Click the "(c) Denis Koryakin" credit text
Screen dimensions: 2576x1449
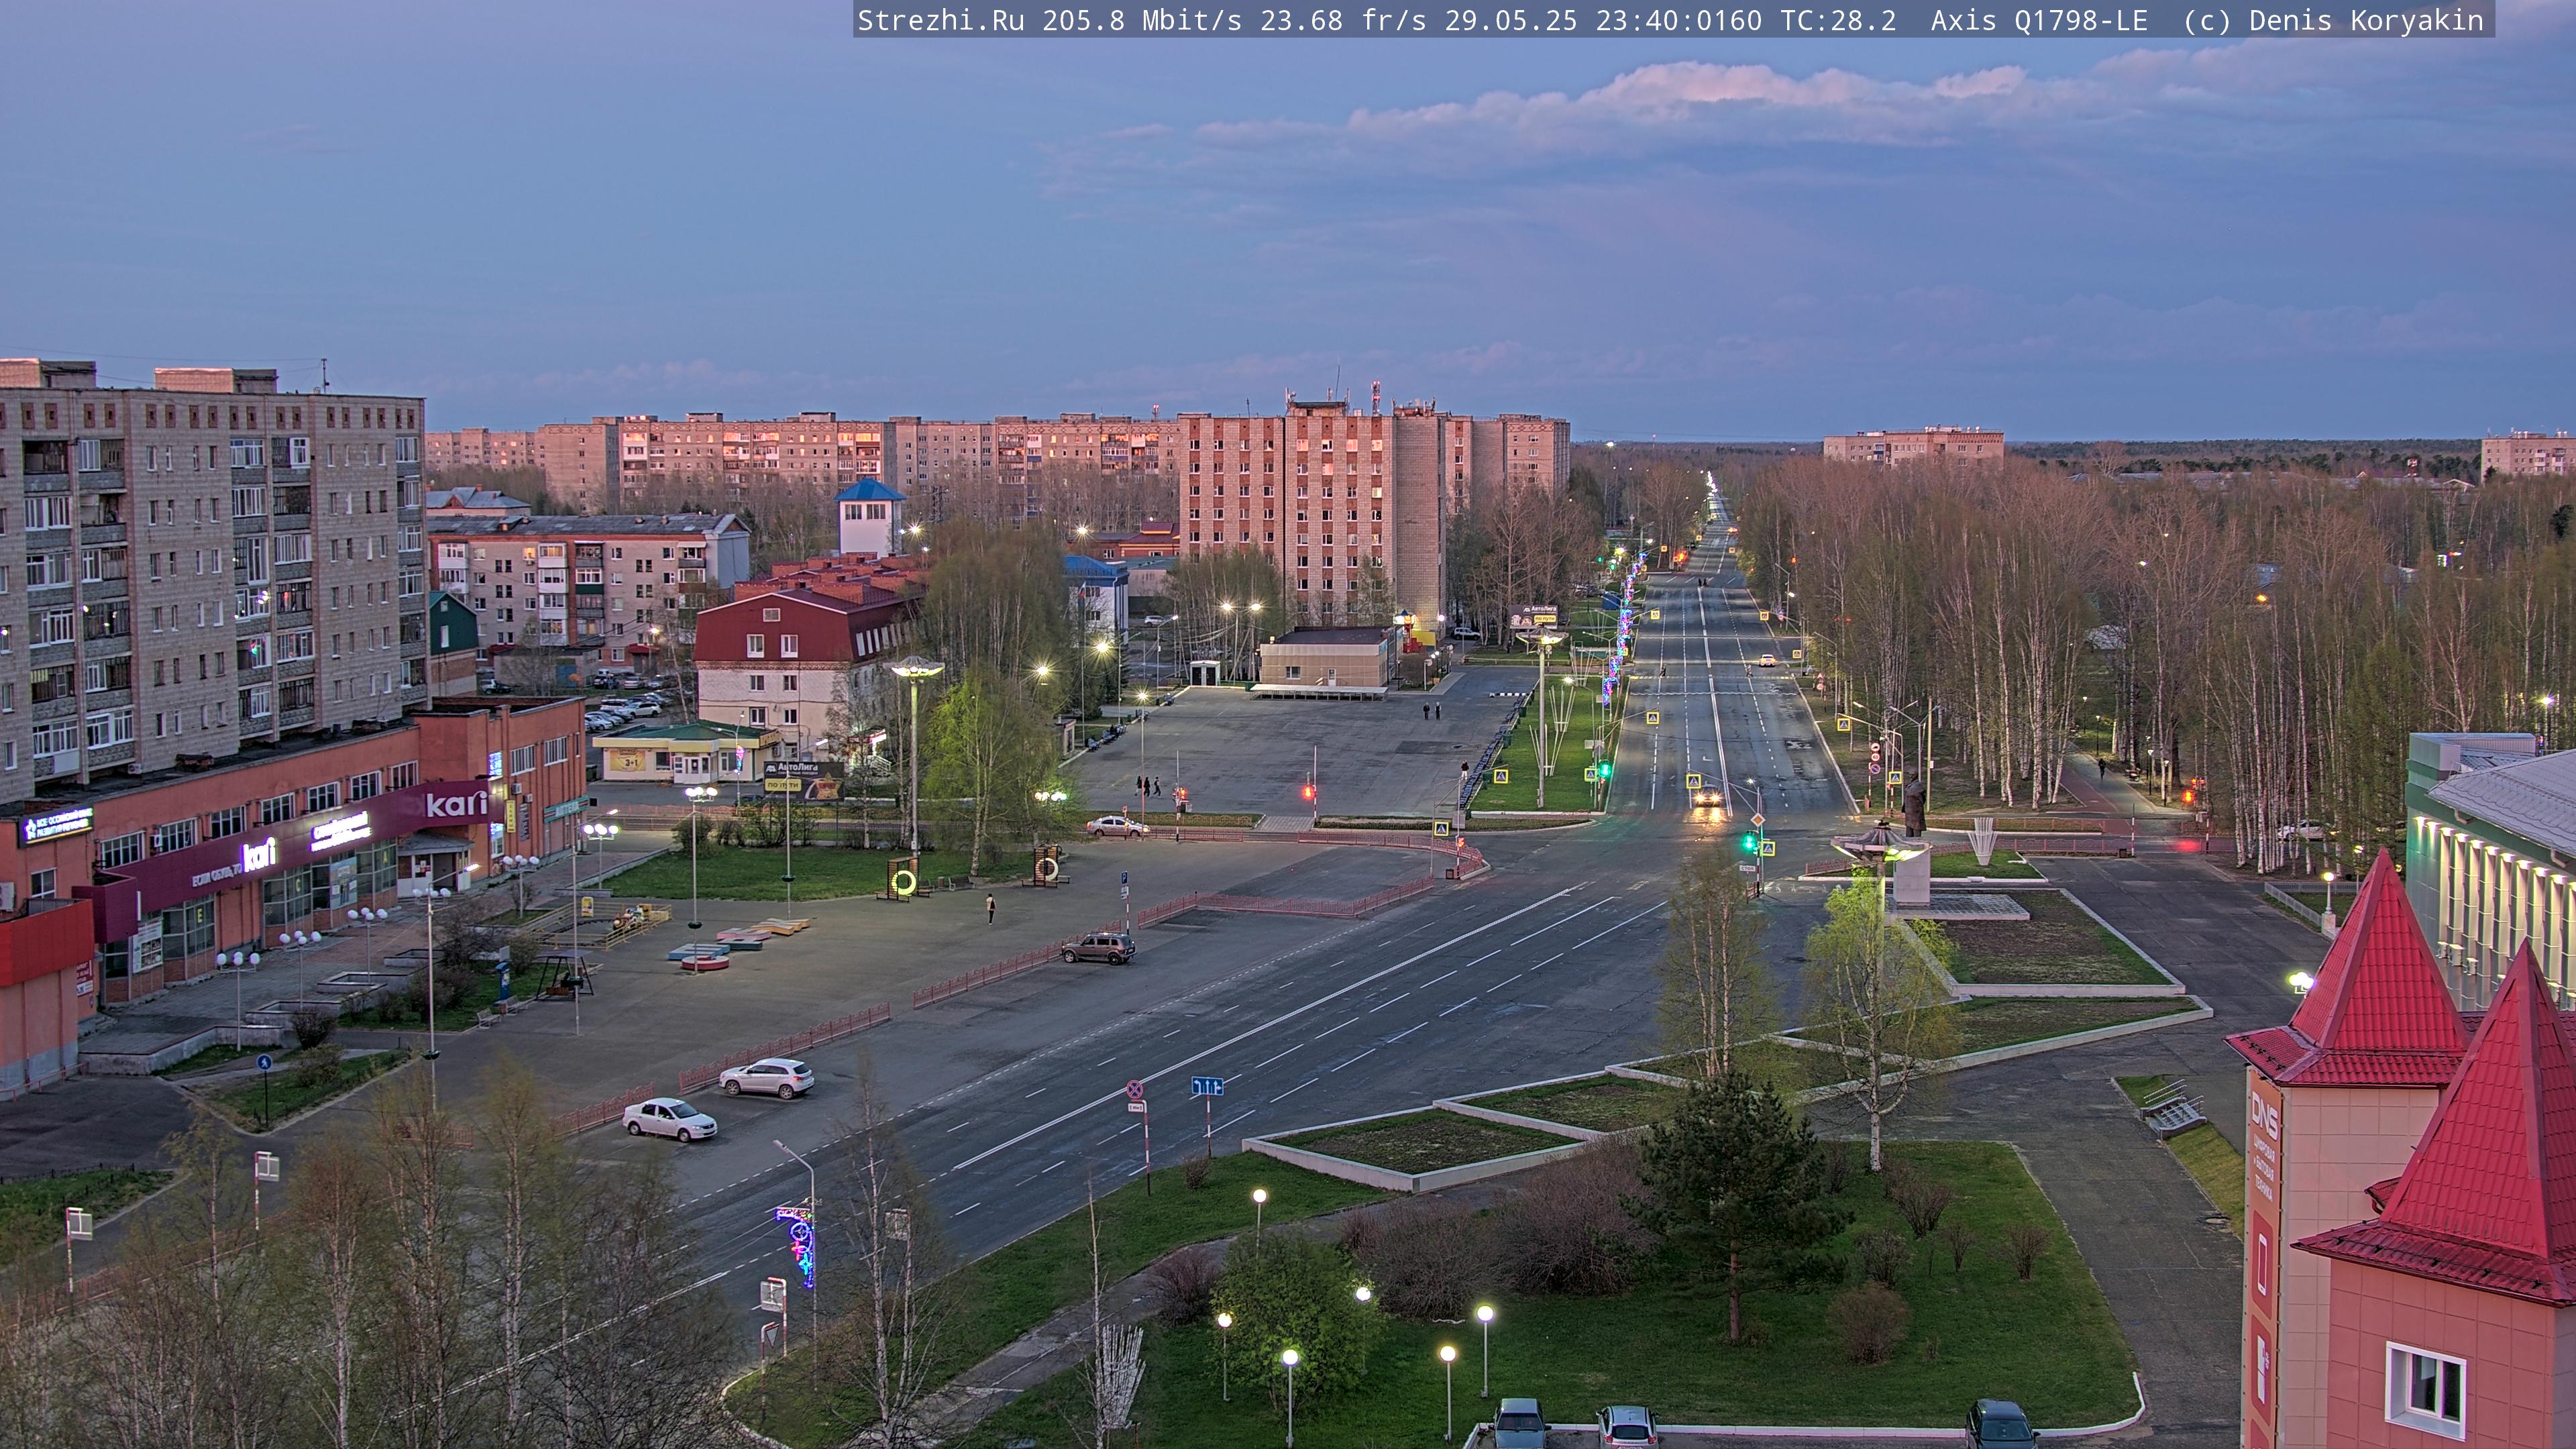(x=2333, y=21)
